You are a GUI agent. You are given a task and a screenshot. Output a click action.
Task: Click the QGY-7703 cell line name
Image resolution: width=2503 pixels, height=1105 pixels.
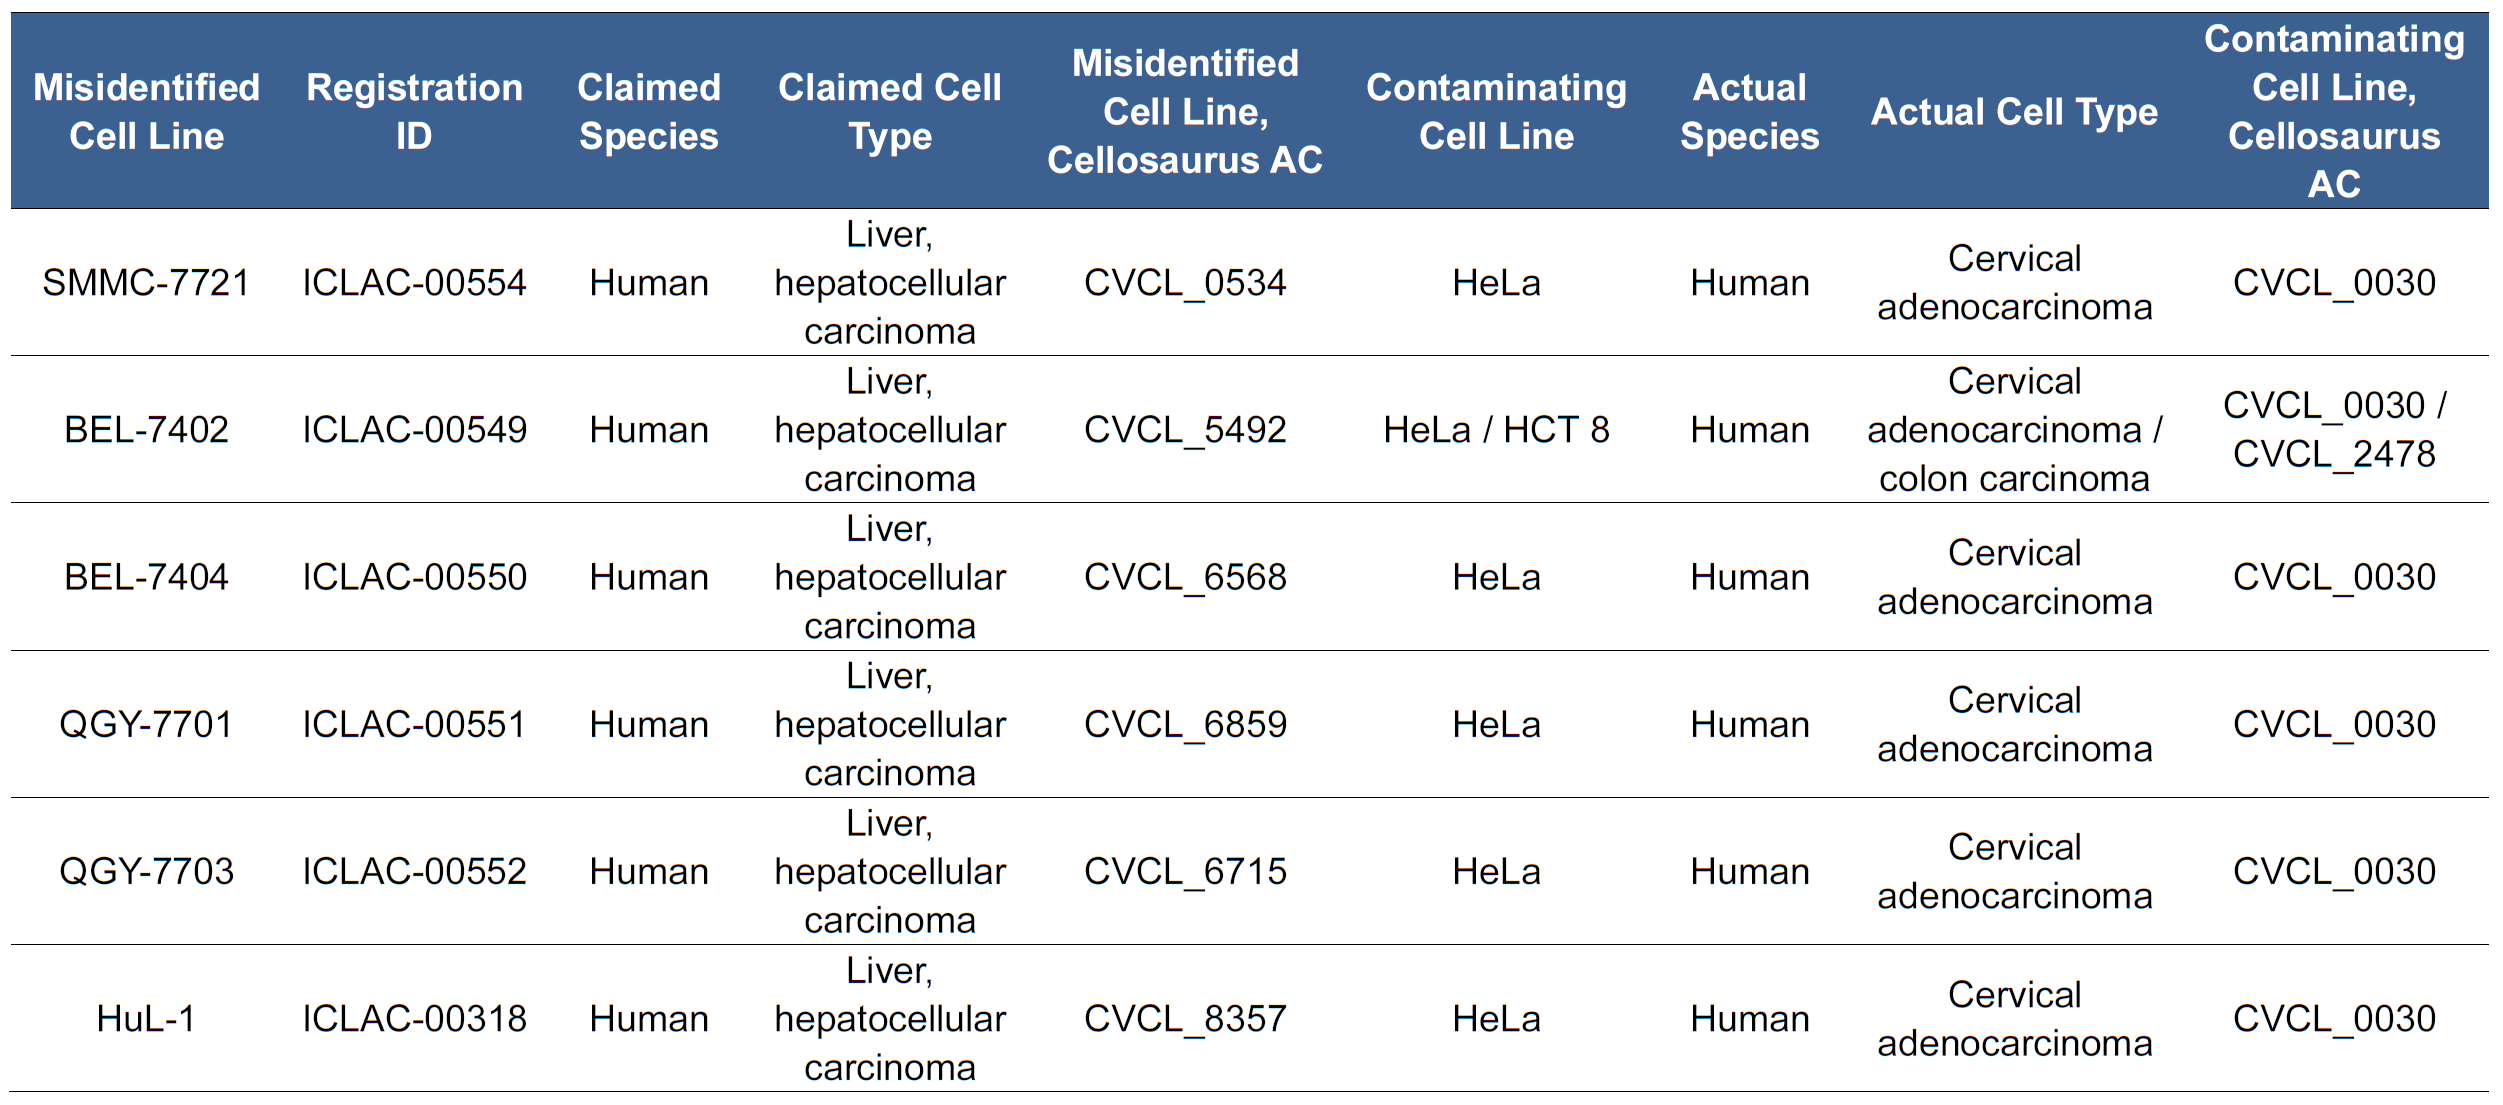click(x=146, y=871)
